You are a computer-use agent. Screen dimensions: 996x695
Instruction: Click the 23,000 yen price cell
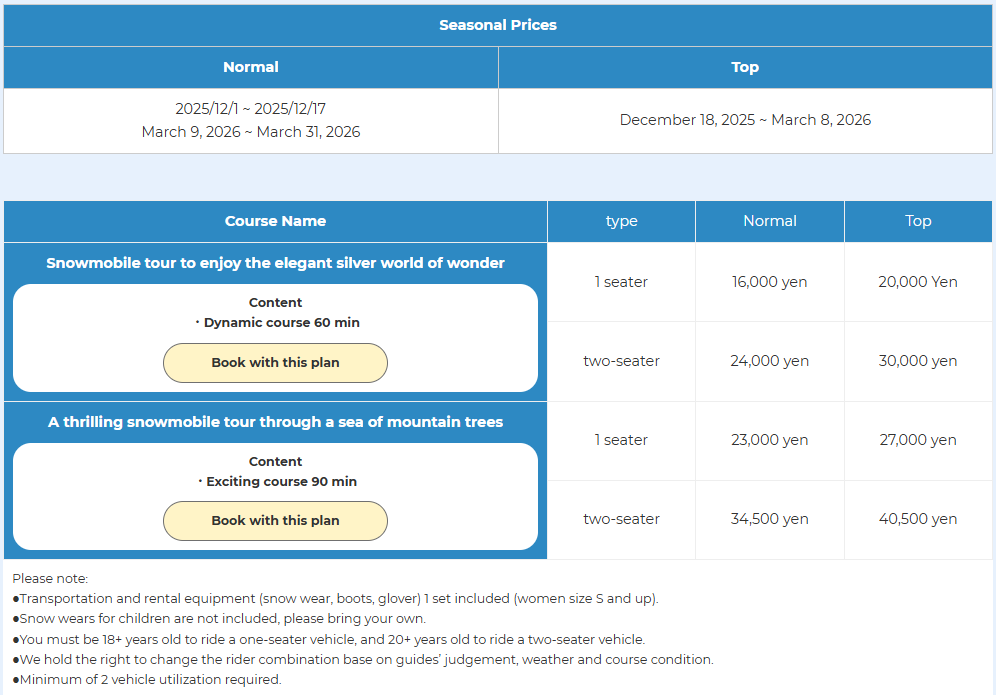[769, 440]
